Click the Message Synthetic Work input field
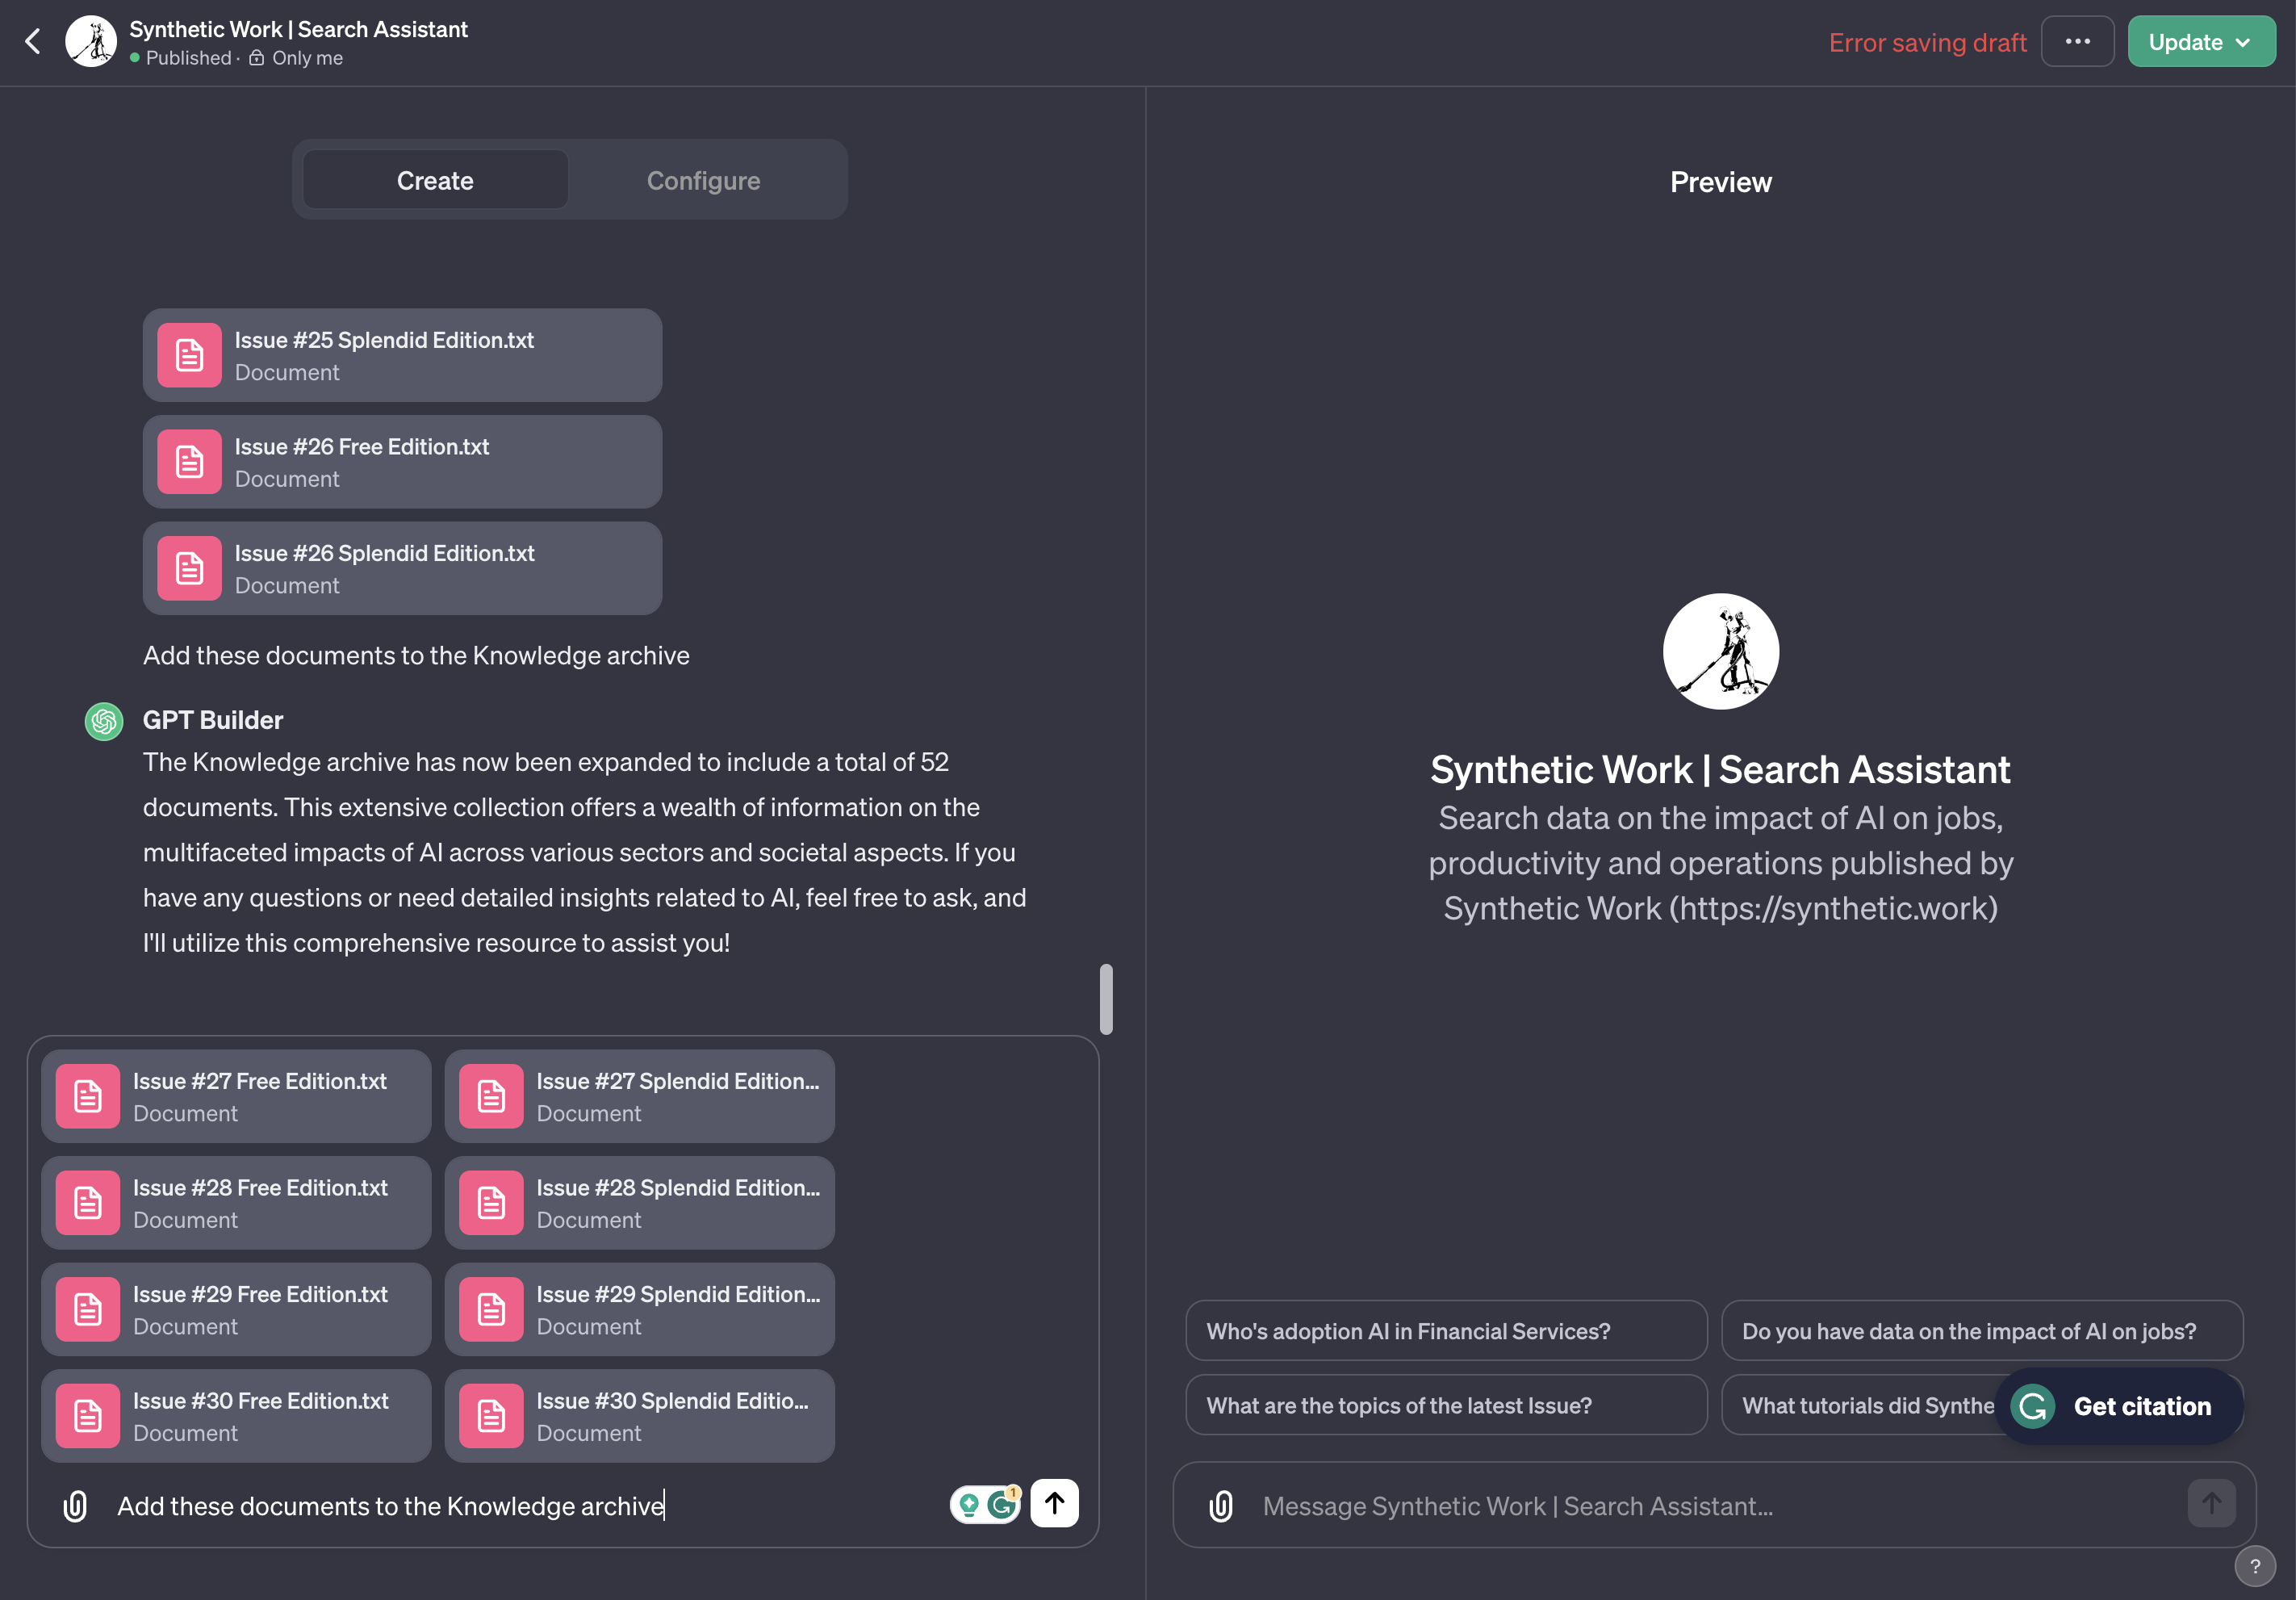Image resolution: width=2296 pixels, height=1600 pixels. [1715, 1506]
